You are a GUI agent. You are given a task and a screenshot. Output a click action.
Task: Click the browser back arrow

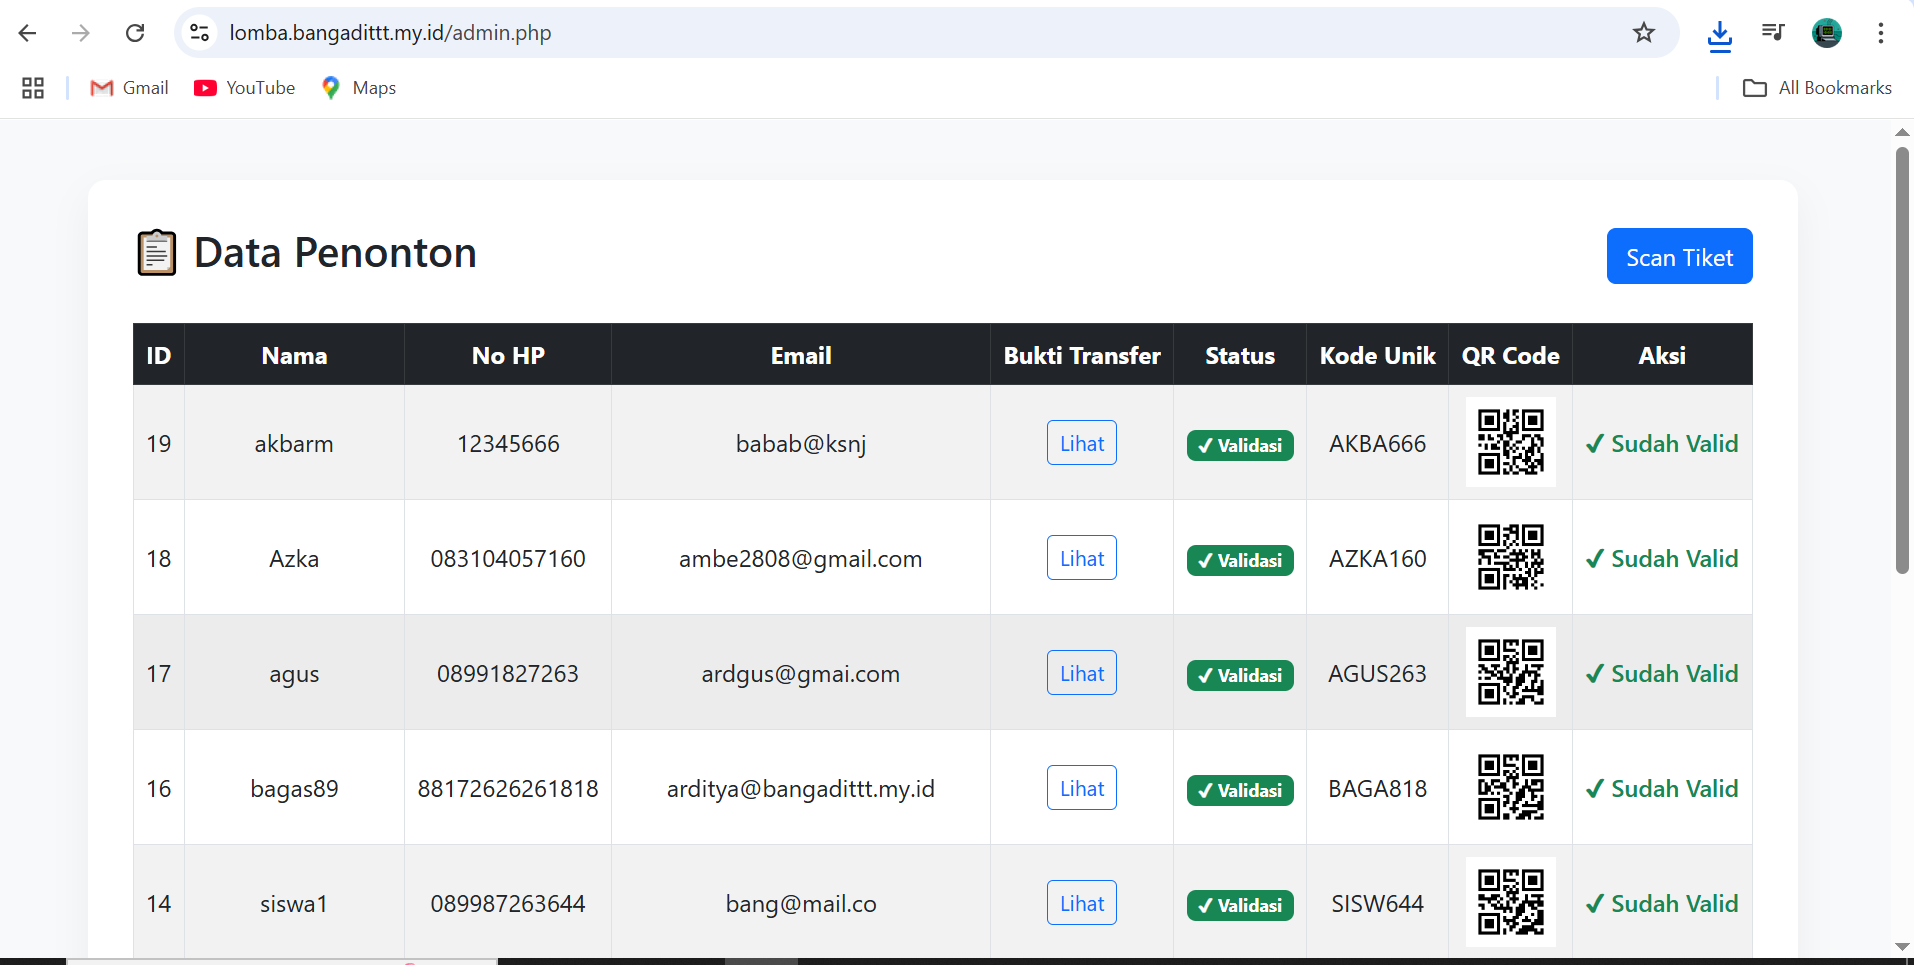pos(28,33)
